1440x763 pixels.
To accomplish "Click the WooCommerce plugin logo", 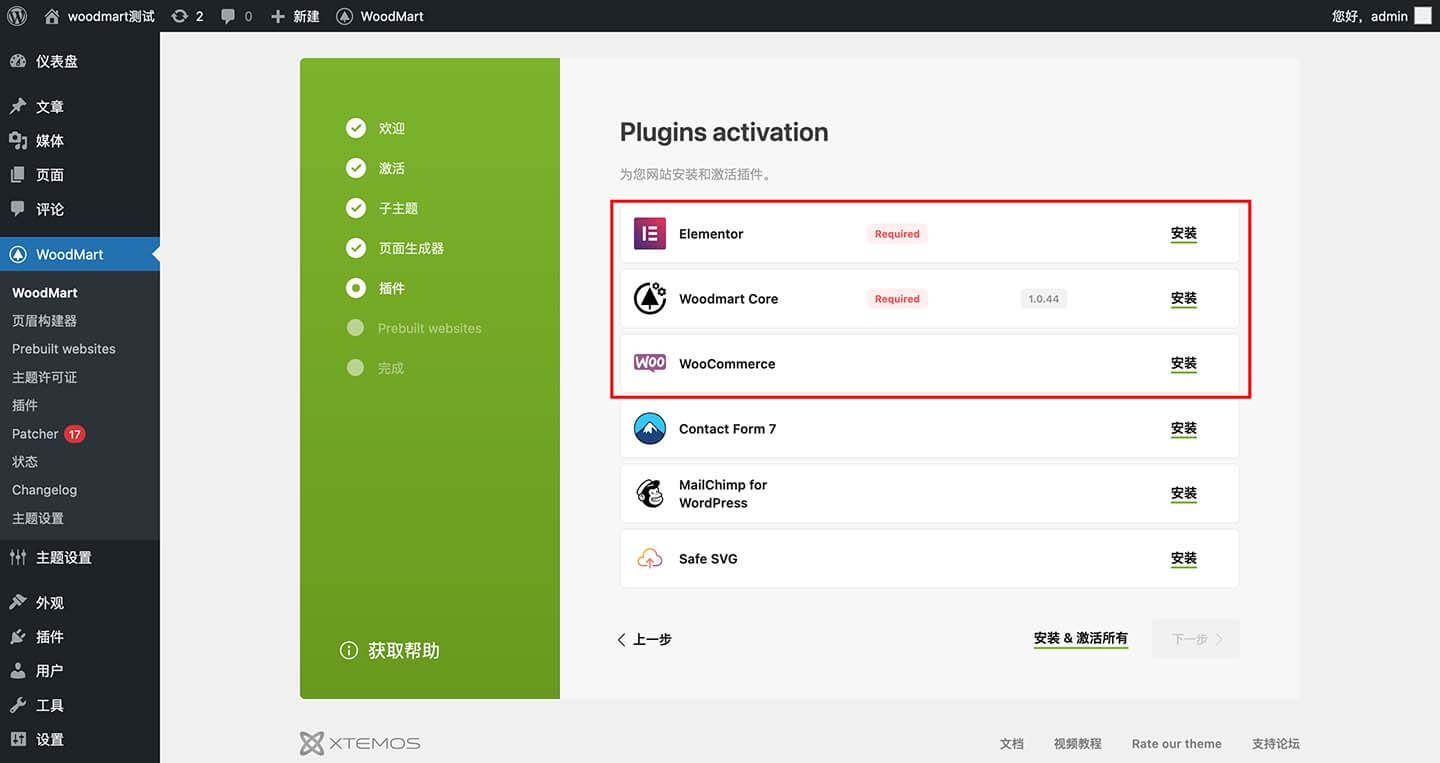I will pos(650,363).
